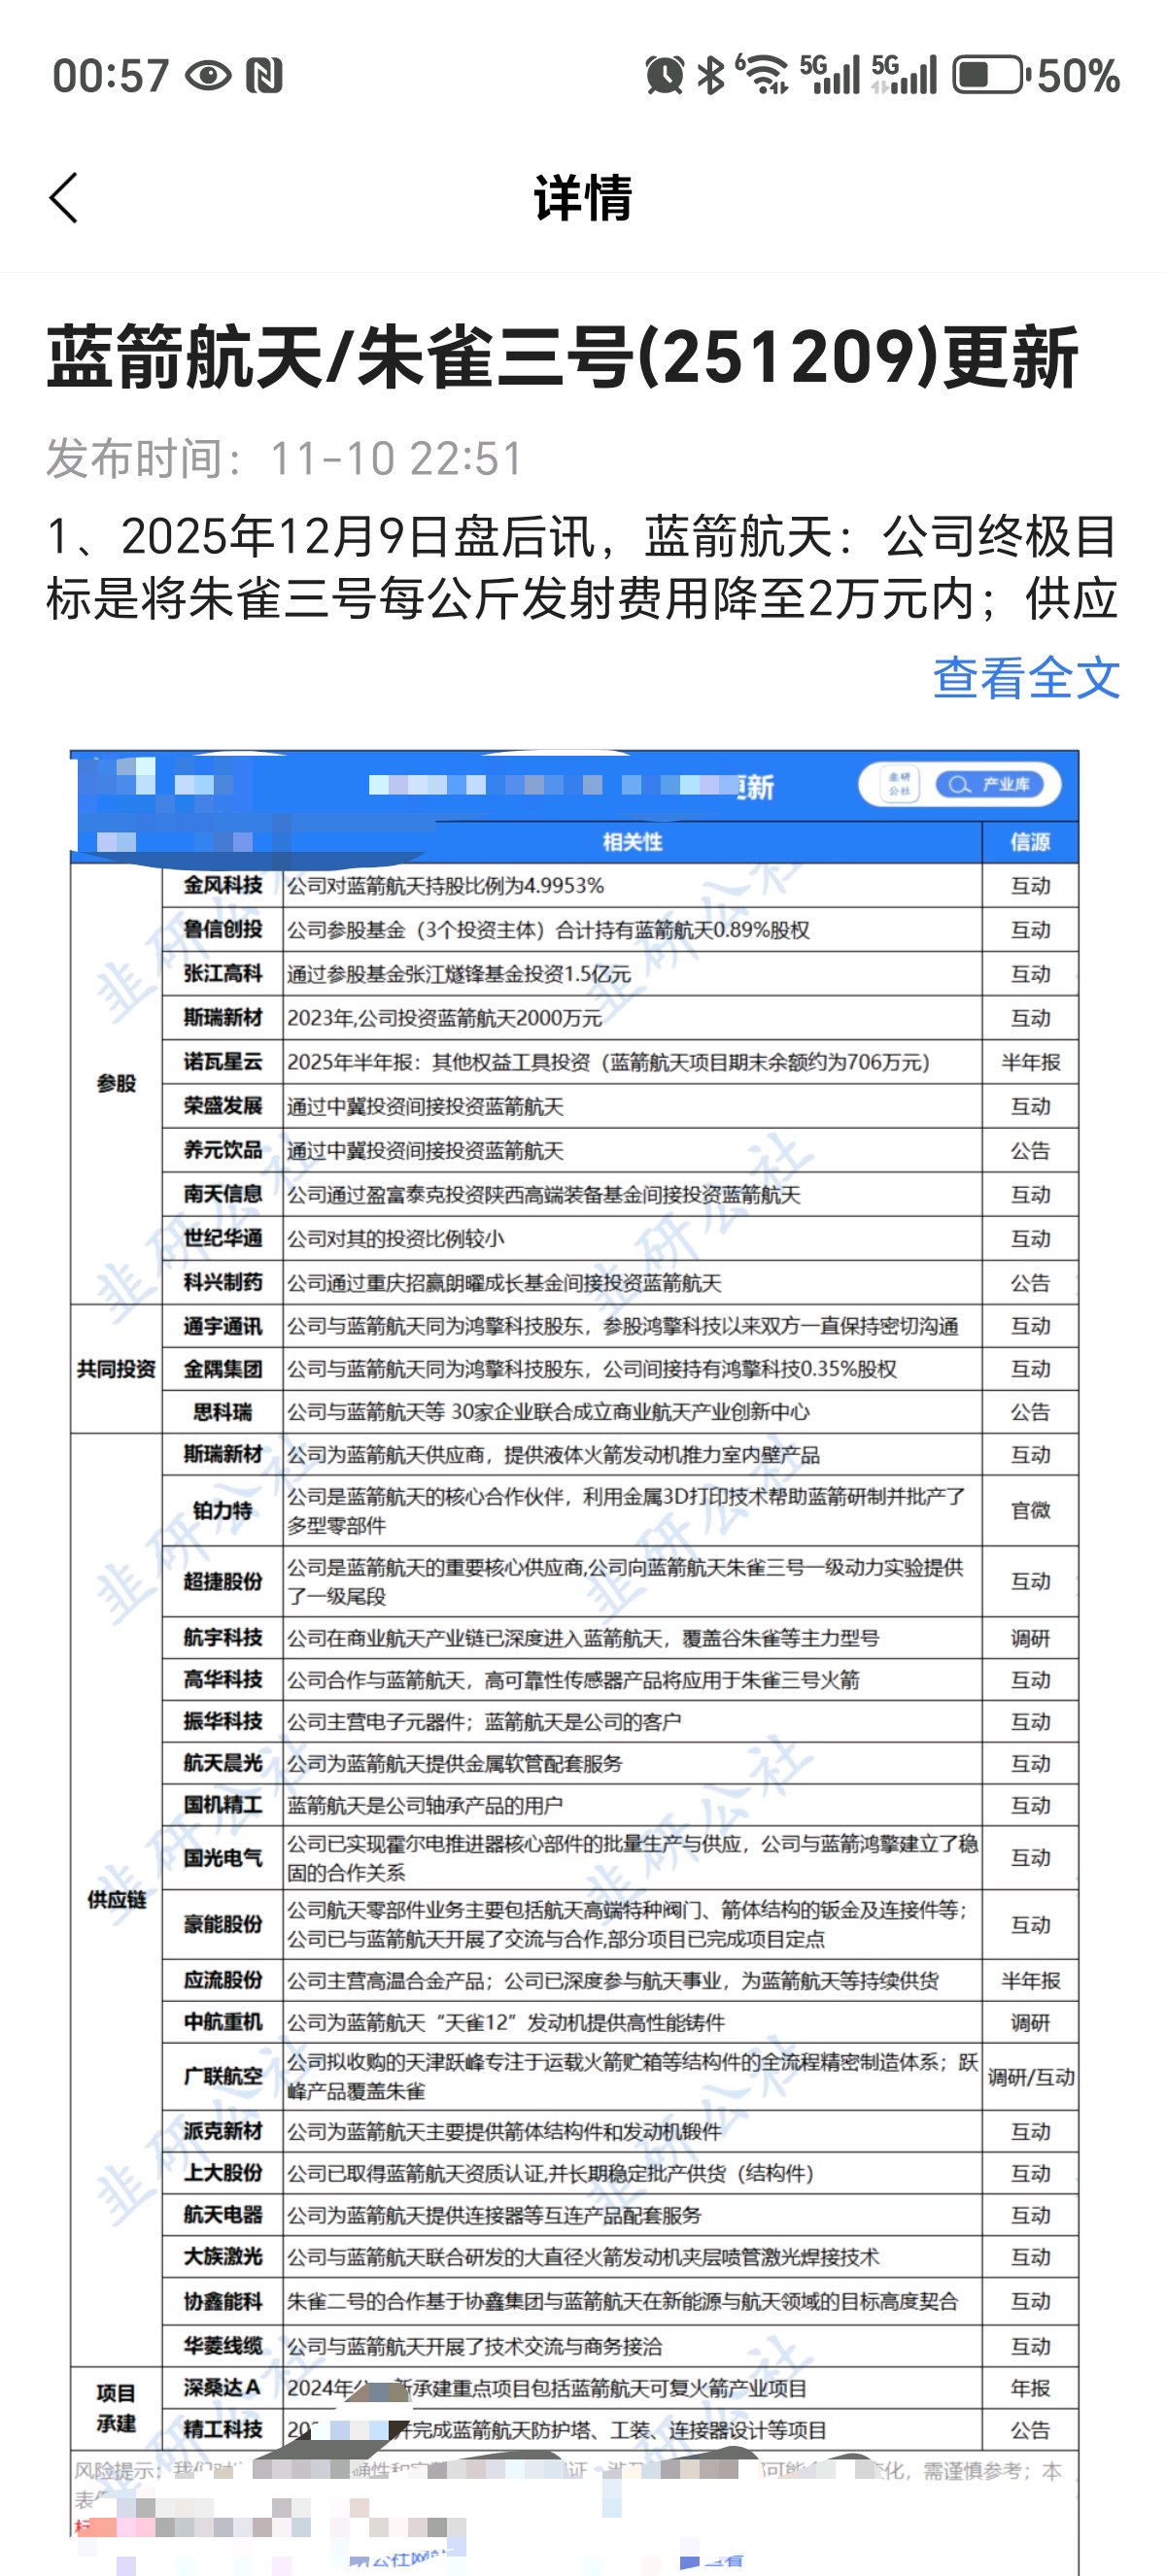Tap the 详情 page title
This screenshot has height=2576, width=1166.
tap(583, 198)
